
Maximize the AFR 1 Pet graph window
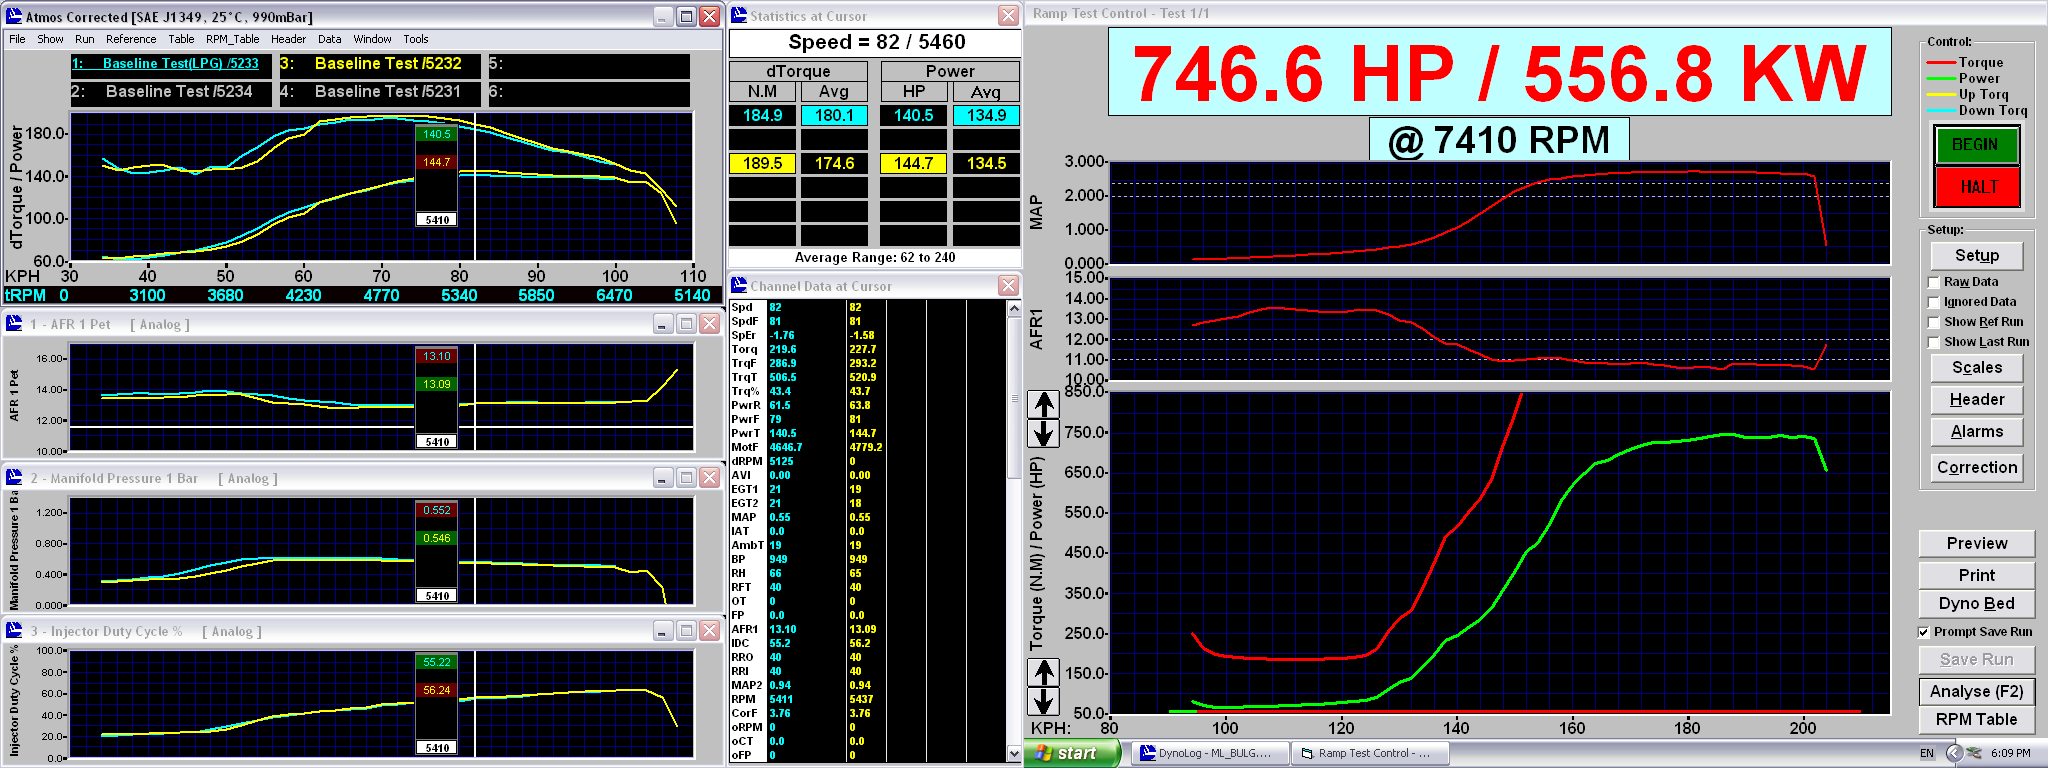click(686, 323)
